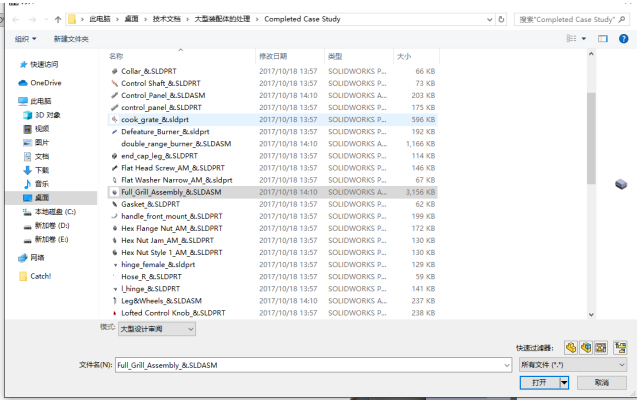Toggle the third quick filter icon
Image resolution: width=642 pixels, height=402 pixels.
[601, 348]
